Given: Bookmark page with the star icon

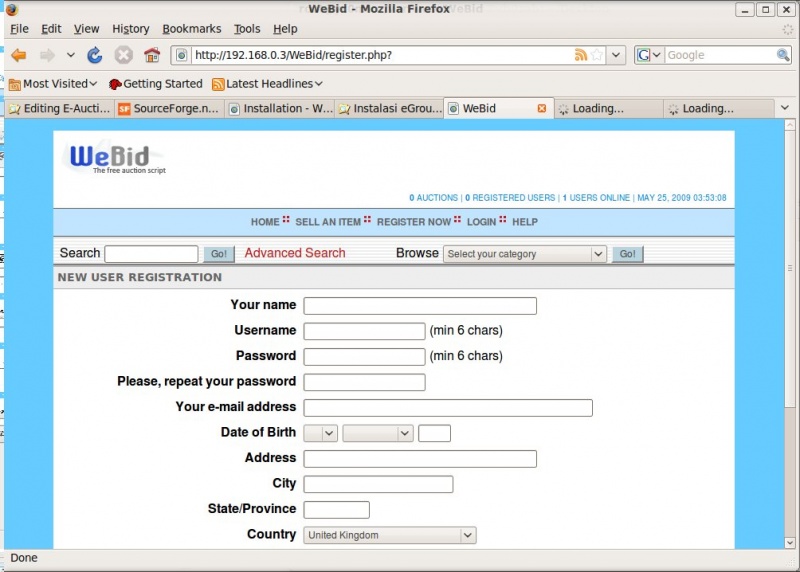Looking at the screenshot, I should [x=597, y=55].
